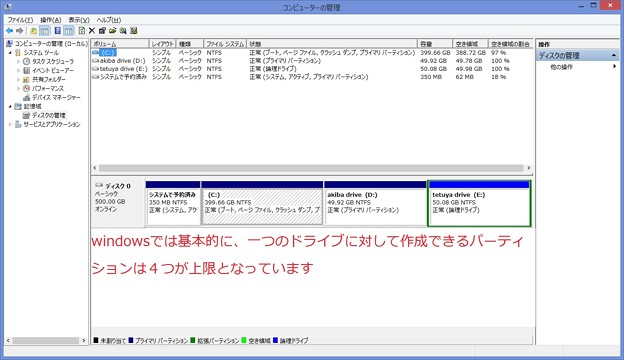Expand the サービスとアプリケーション node
The width and height of the screenshot is (624, 360).
coord(10,125)
